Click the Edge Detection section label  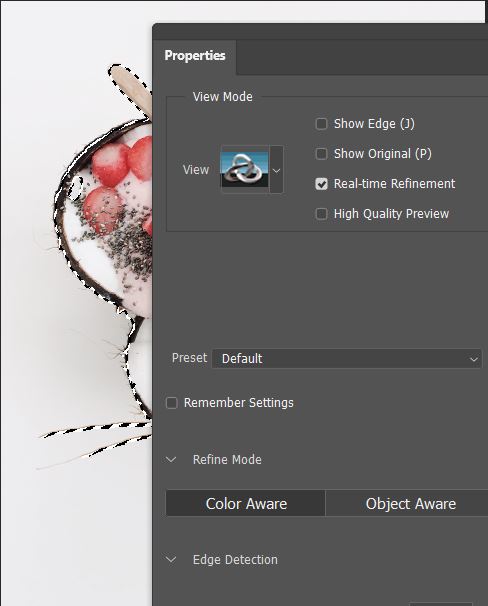[235, 560]
